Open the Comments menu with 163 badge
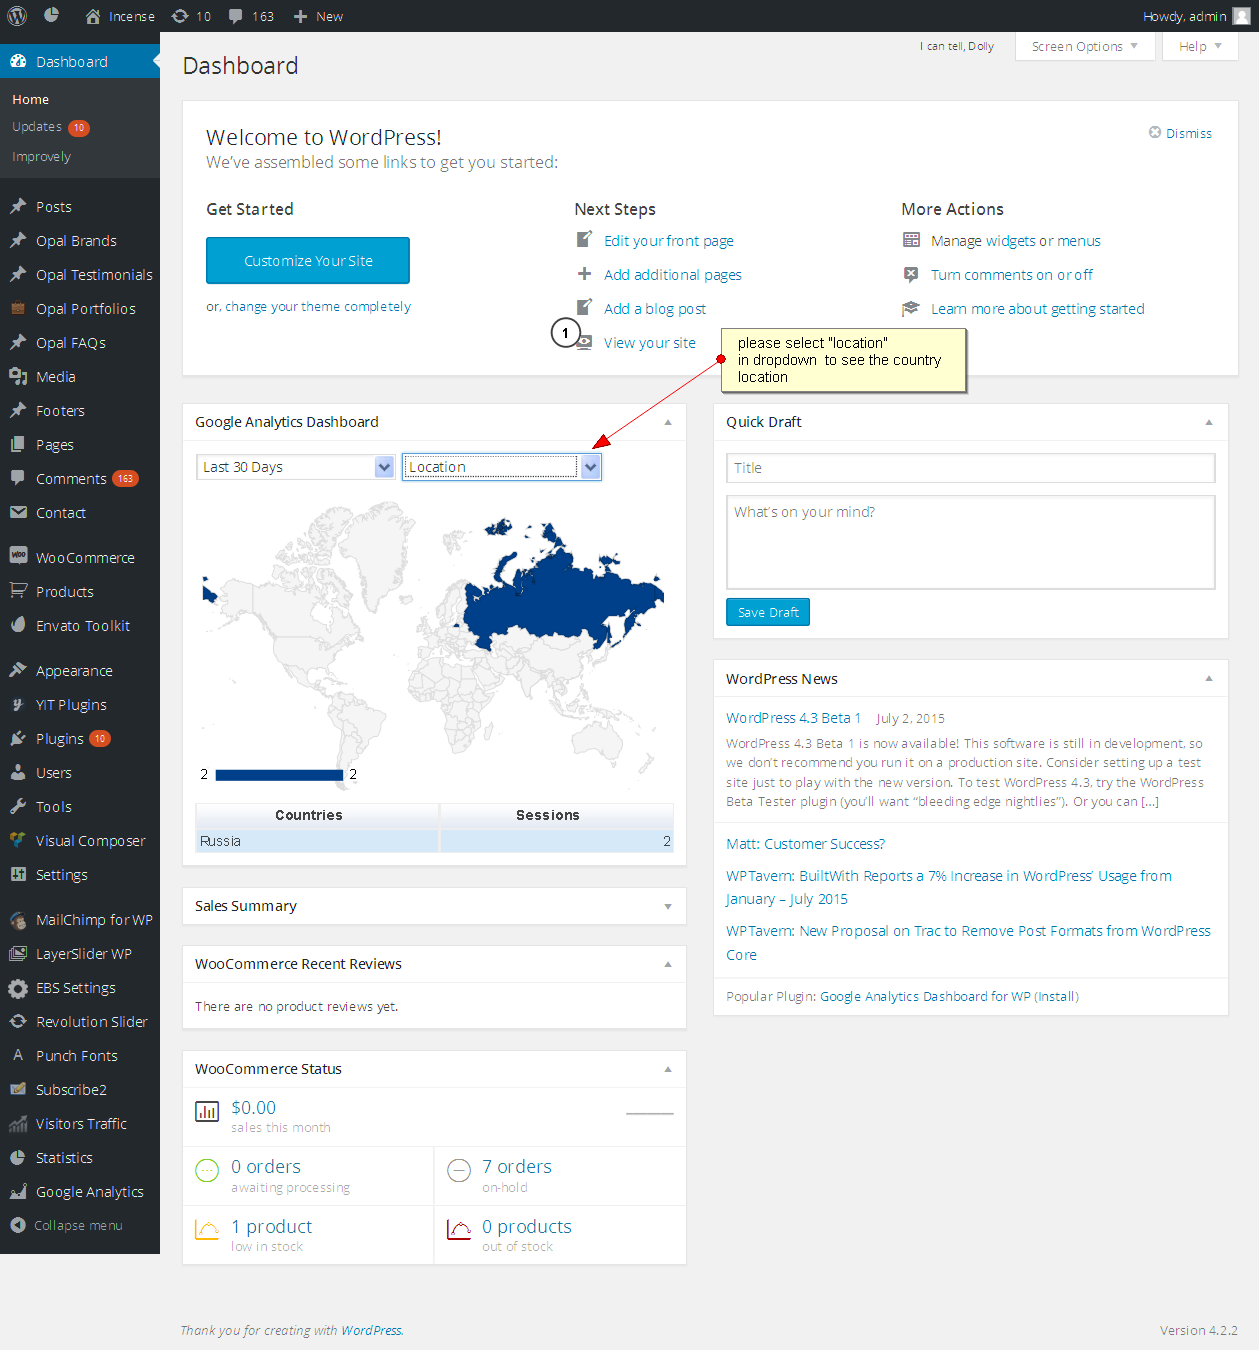This screenshot has height=1350, width=1259. point(80,478)
